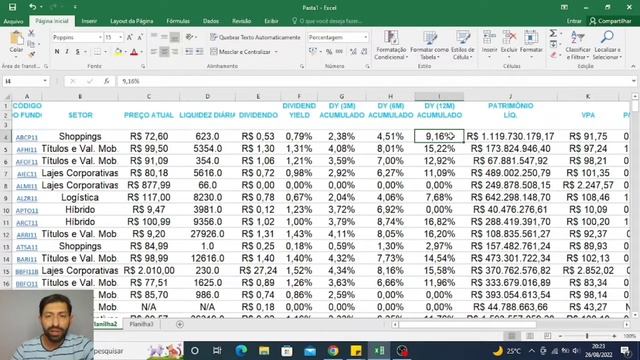Open the ABCP11 fund link
640x360 pixels.
coord(27,137)
